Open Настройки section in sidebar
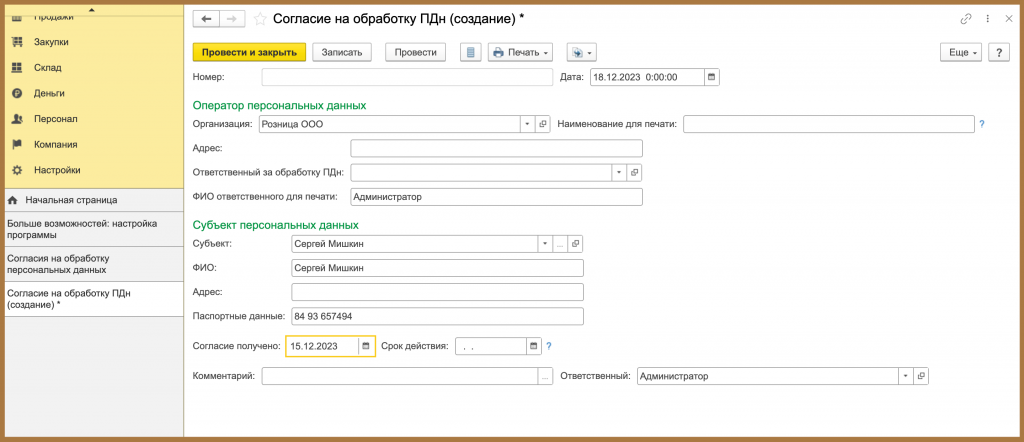This screenshot has height=442, width=1024. pos(57,170)
